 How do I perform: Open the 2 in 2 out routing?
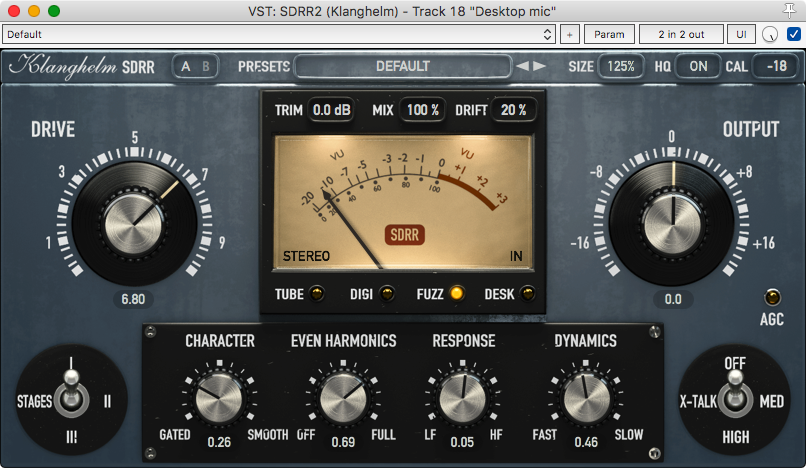[681, 34]
